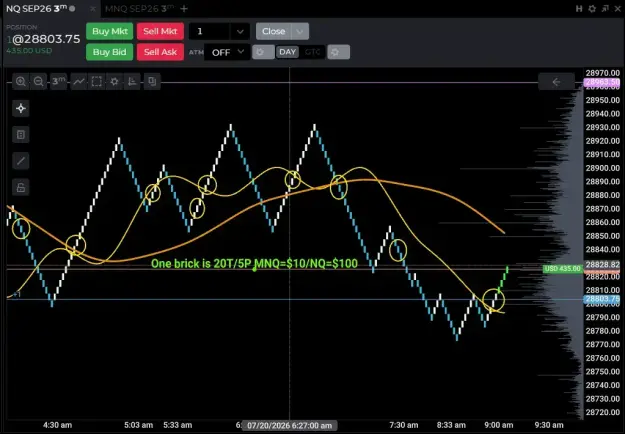Zoom in on the chart

point(21,82)
